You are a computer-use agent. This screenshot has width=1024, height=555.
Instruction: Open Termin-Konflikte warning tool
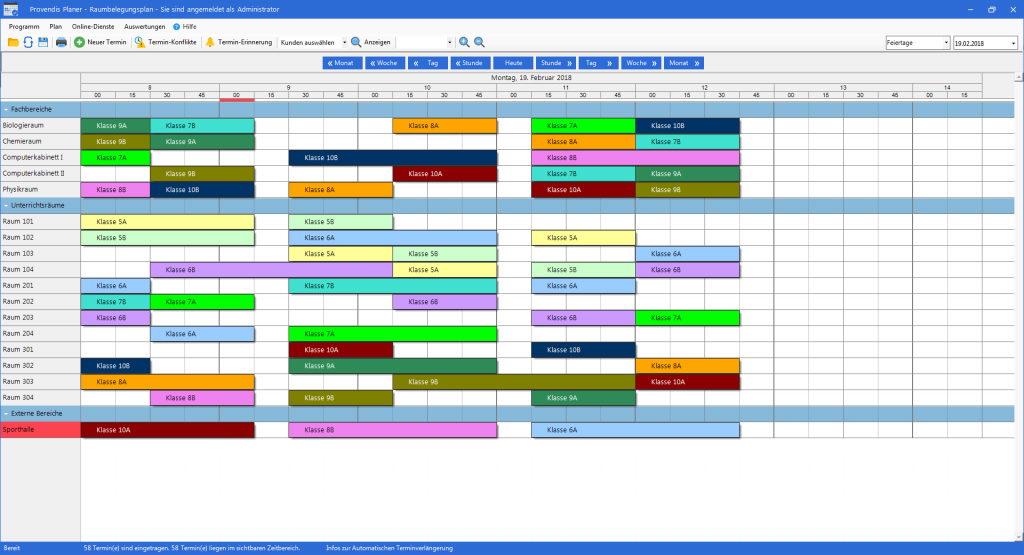point(165,42)
